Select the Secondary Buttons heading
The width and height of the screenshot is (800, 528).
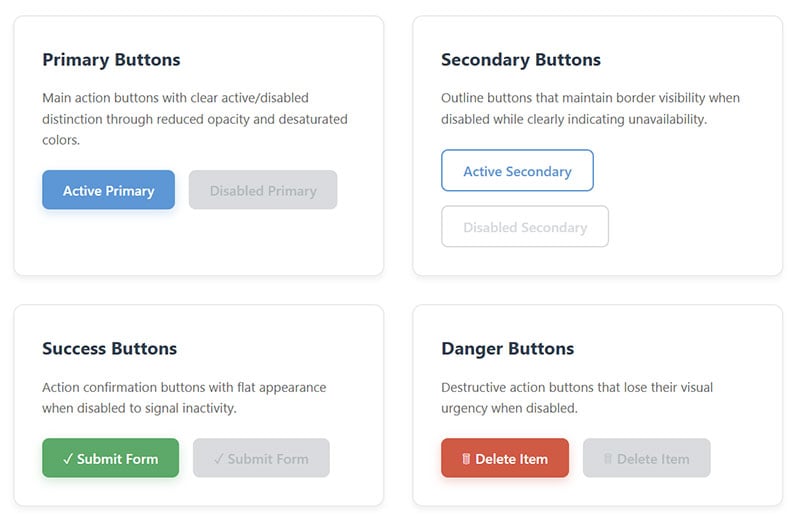[521, 60]
